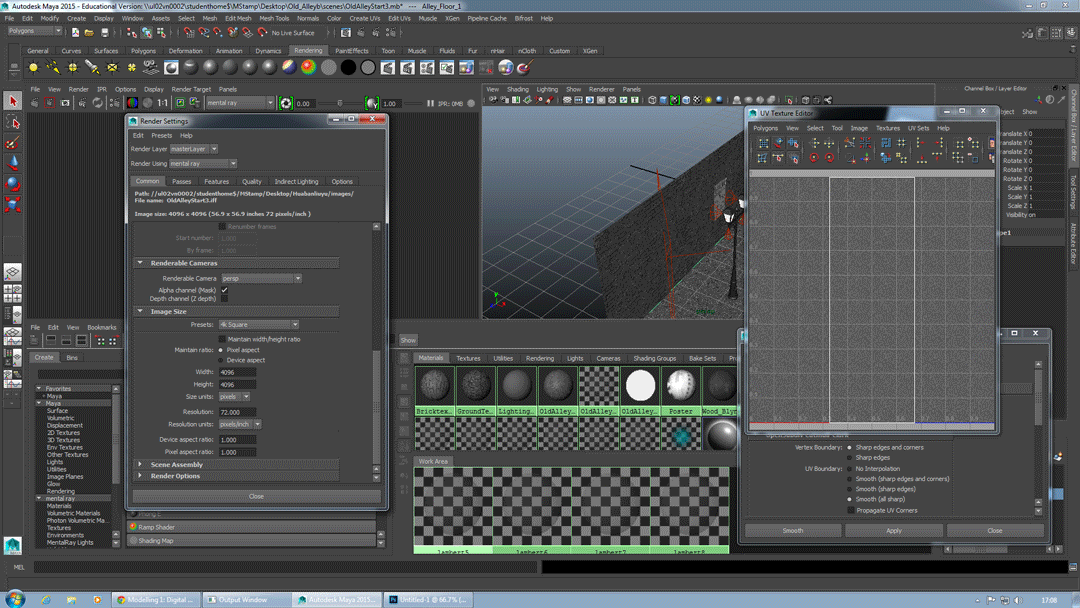Open the Create UVs menu

(x=364, y=19)
